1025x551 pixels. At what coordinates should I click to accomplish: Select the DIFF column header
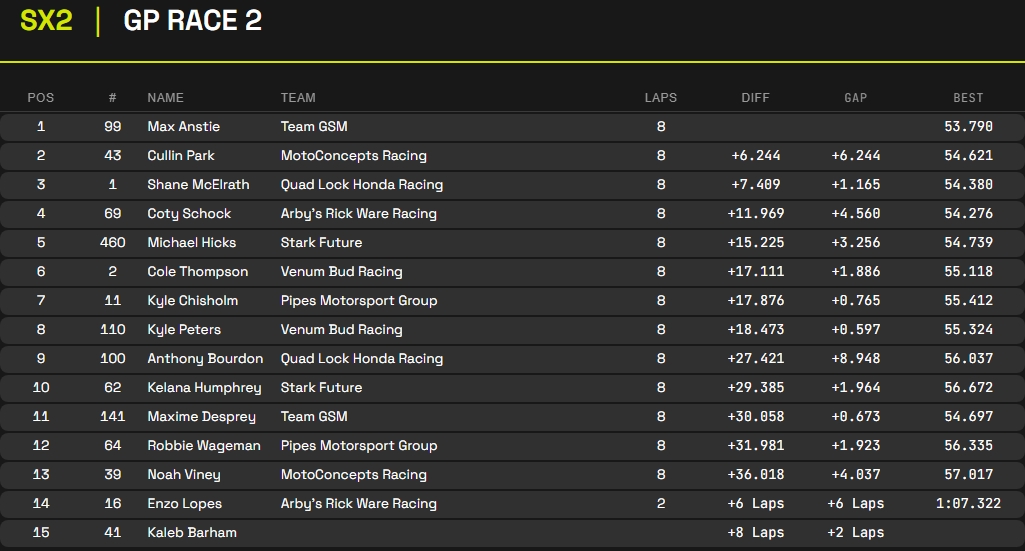(756, 98)
